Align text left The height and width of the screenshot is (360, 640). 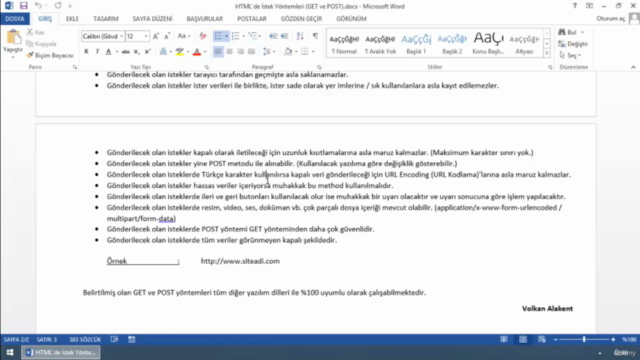[x=218, y=52]
